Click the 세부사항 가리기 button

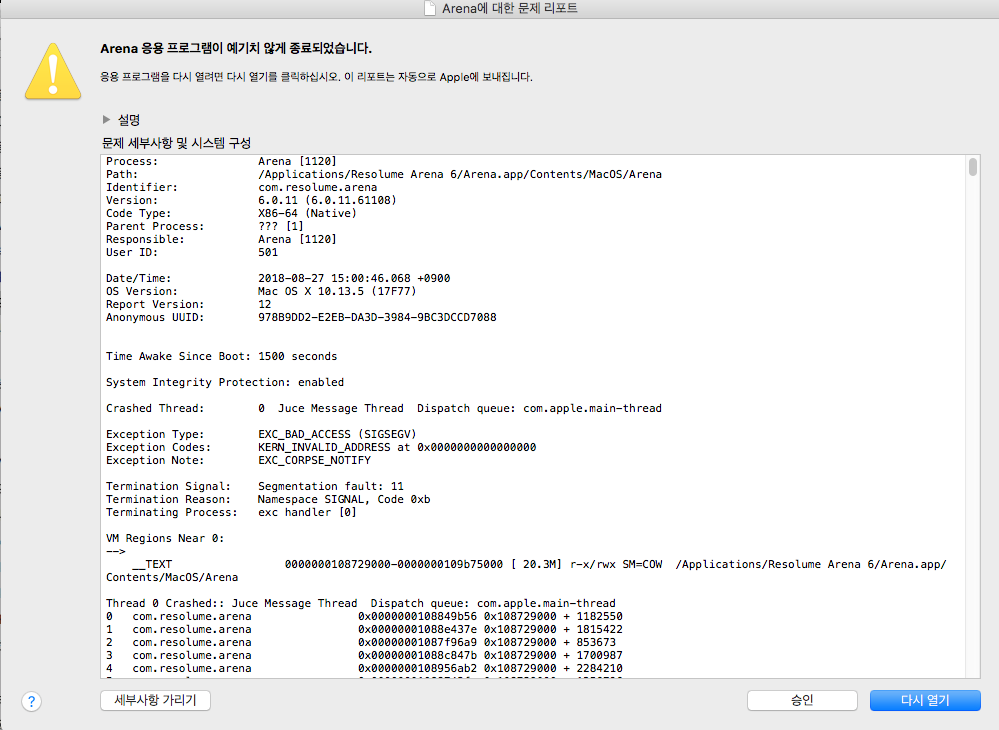(x=155, y=700)
